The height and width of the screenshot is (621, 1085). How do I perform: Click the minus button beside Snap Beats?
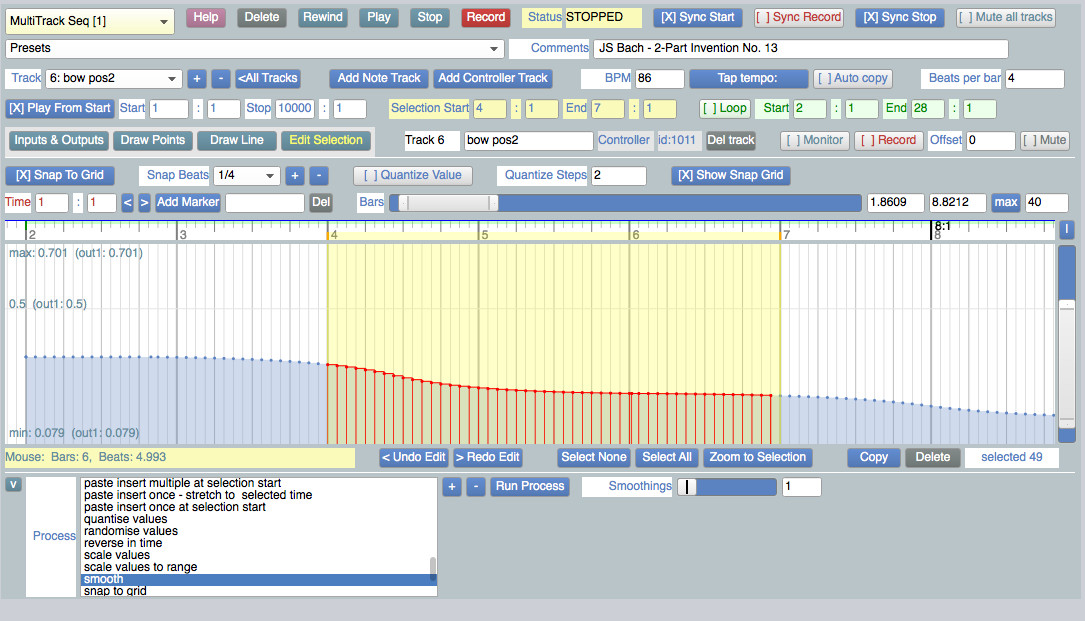pyautogui.click(x=318, y=175)
